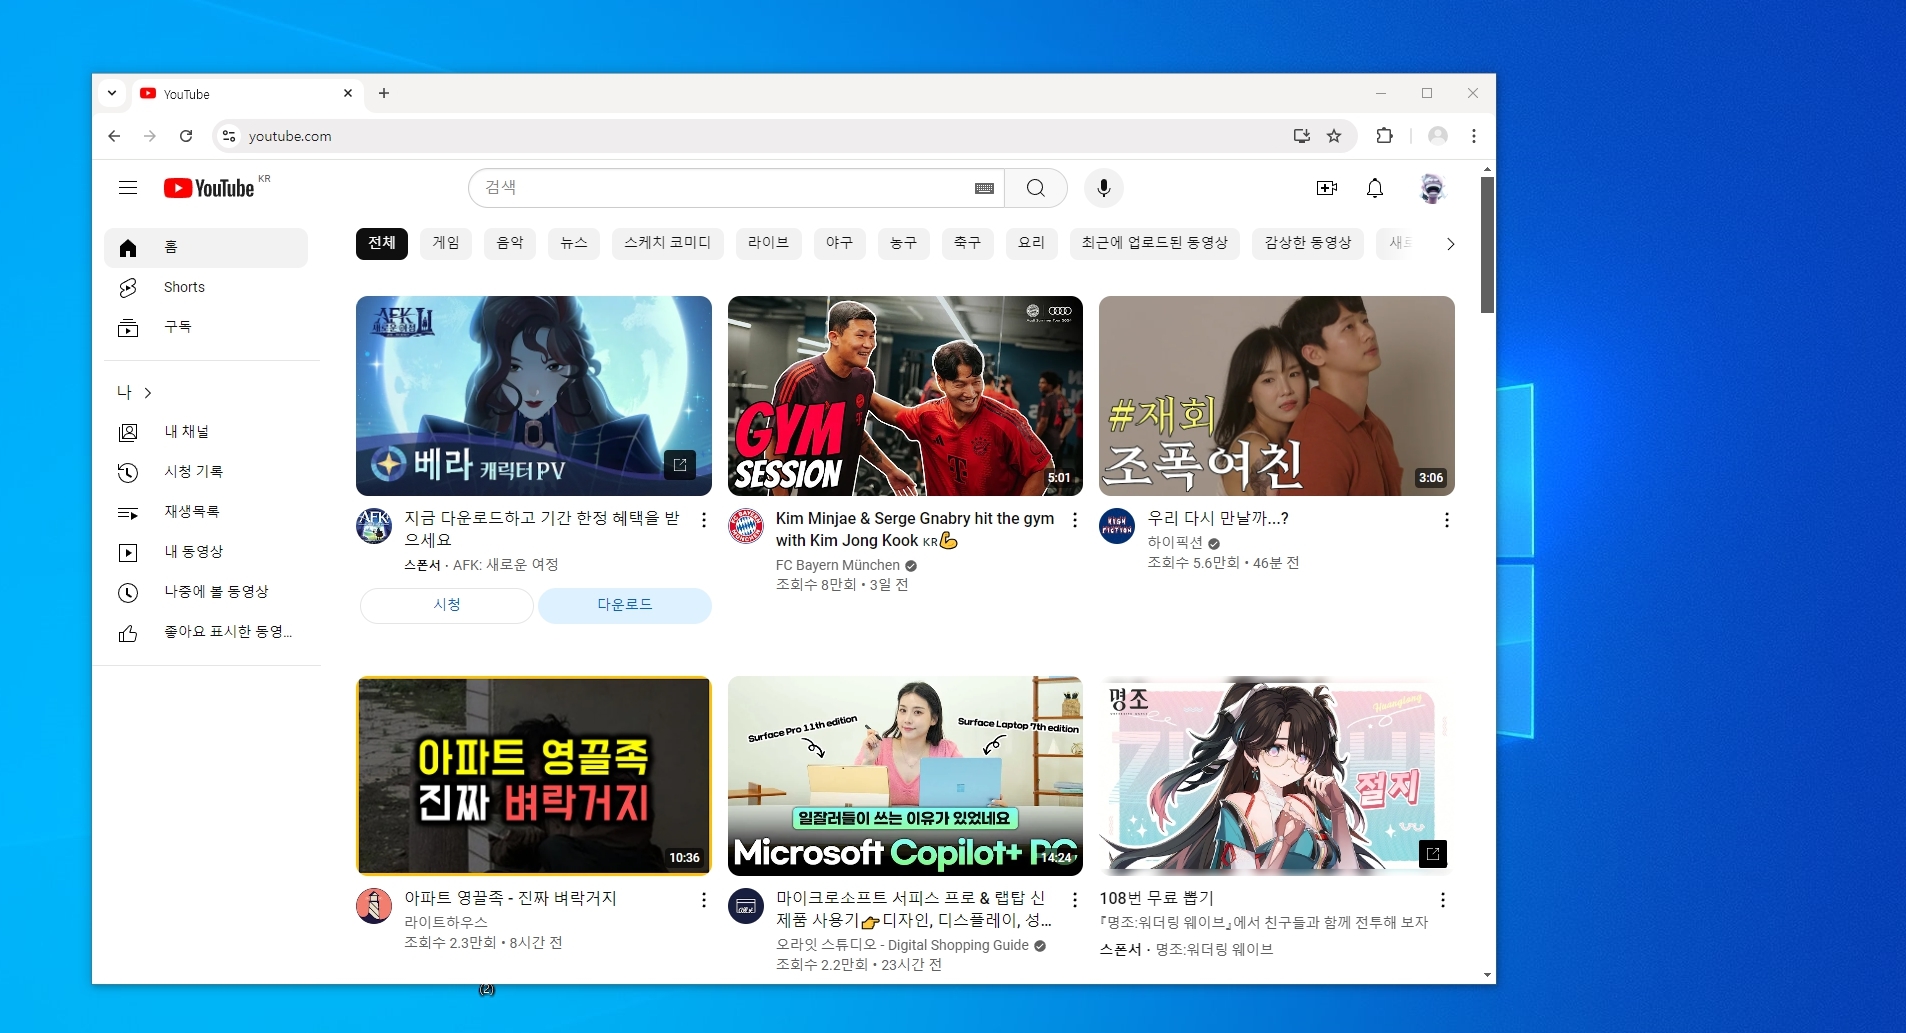1906x1033 pixels.
Task: Close the YouTube browser tab
Action: click(348, 93)
